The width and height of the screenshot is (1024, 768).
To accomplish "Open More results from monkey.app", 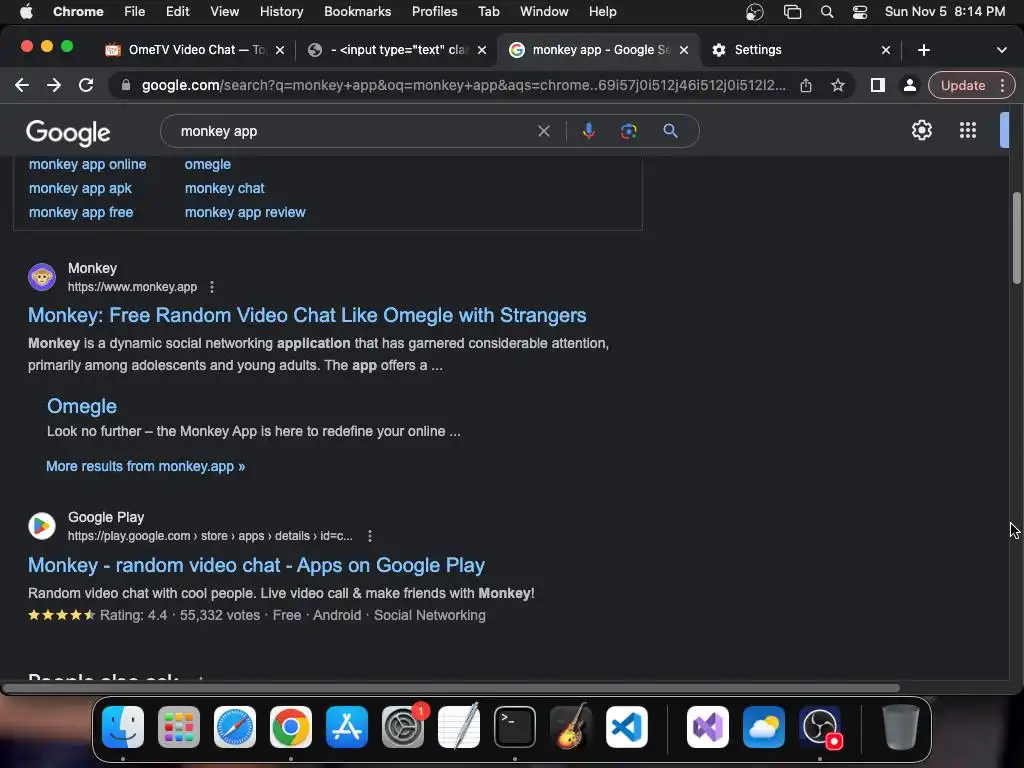I will pyautogui.click(x=146, y=466).
